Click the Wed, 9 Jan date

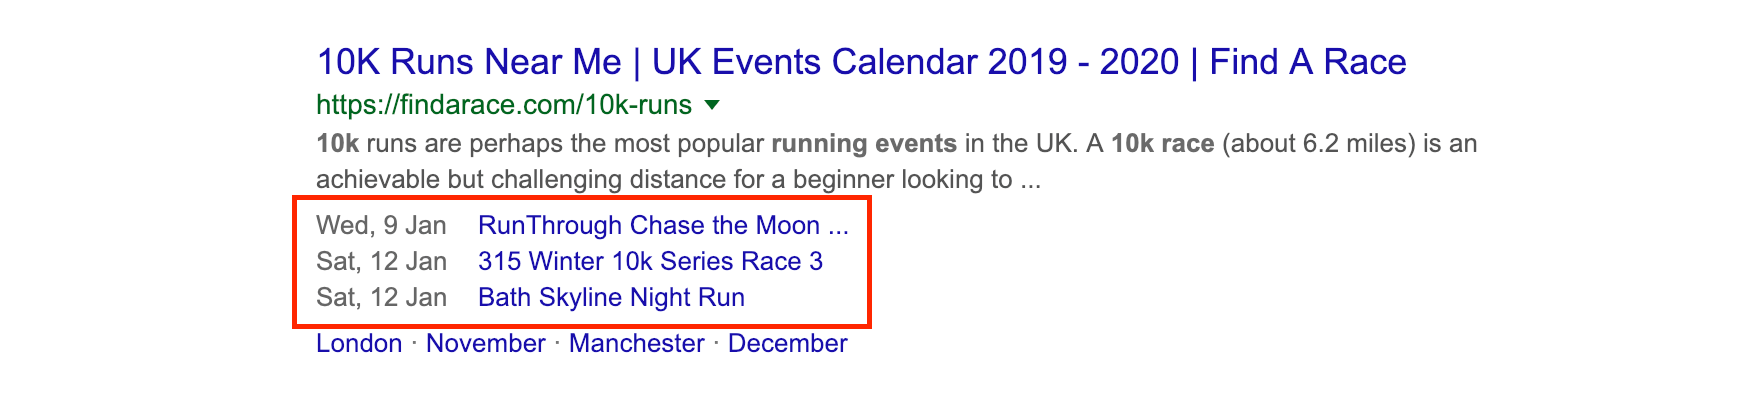click(x=381, y=225)
